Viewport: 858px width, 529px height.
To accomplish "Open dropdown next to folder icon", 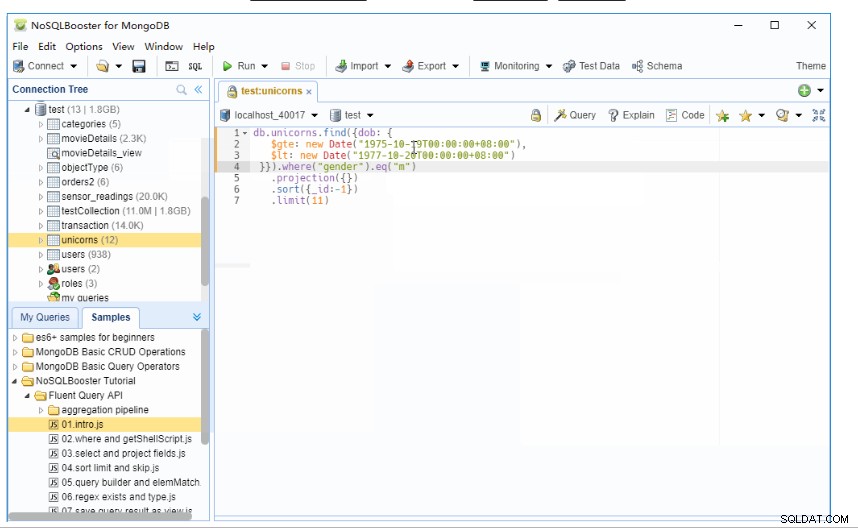I will 118,66.
